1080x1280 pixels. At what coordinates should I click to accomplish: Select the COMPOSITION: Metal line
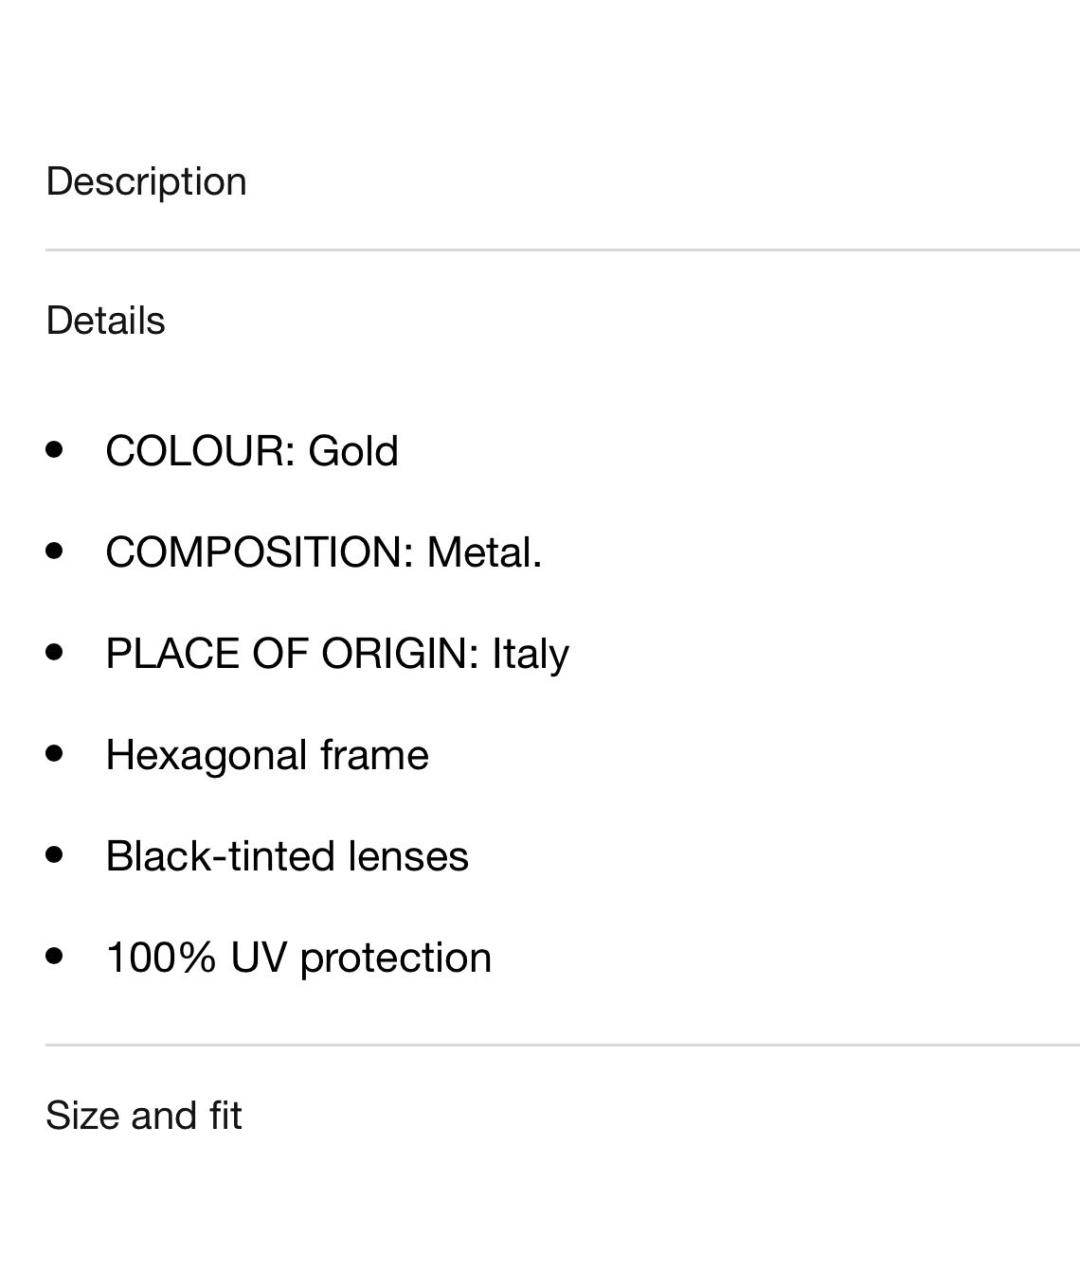click(324, 552)
